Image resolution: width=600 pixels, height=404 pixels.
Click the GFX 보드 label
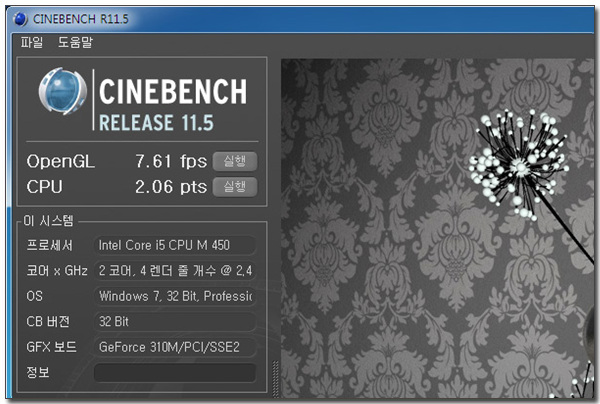coord(51,347)
